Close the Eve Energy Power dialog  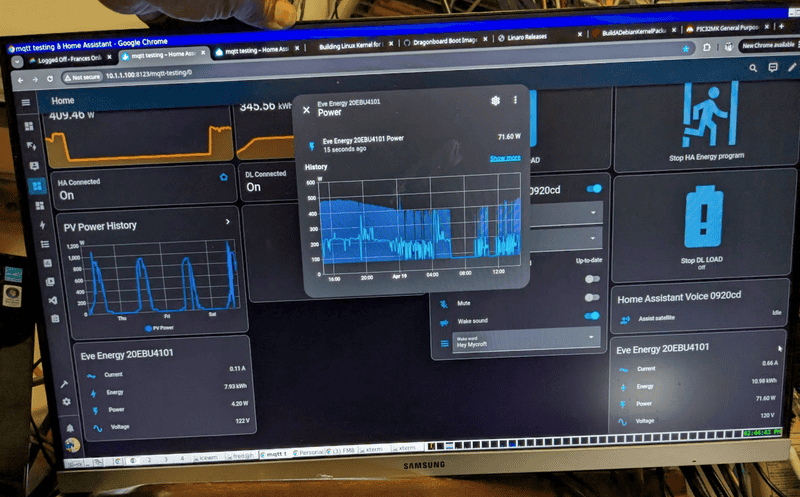click(306, 110)
